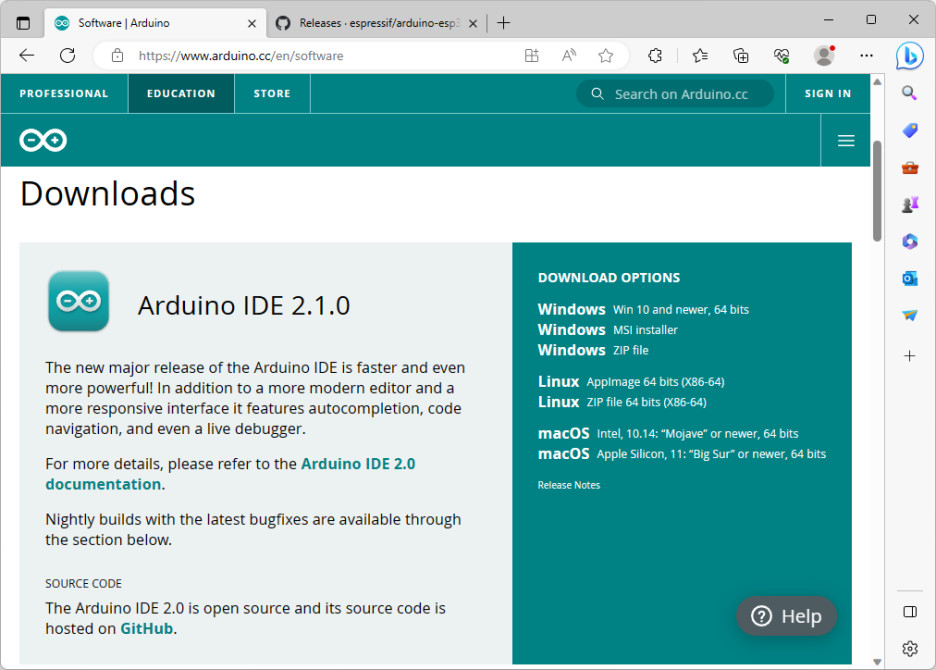The image size is (936, 670).
Task: Open Arduino IDE 2.0 documentation link
Action: (x=230, y=474)
